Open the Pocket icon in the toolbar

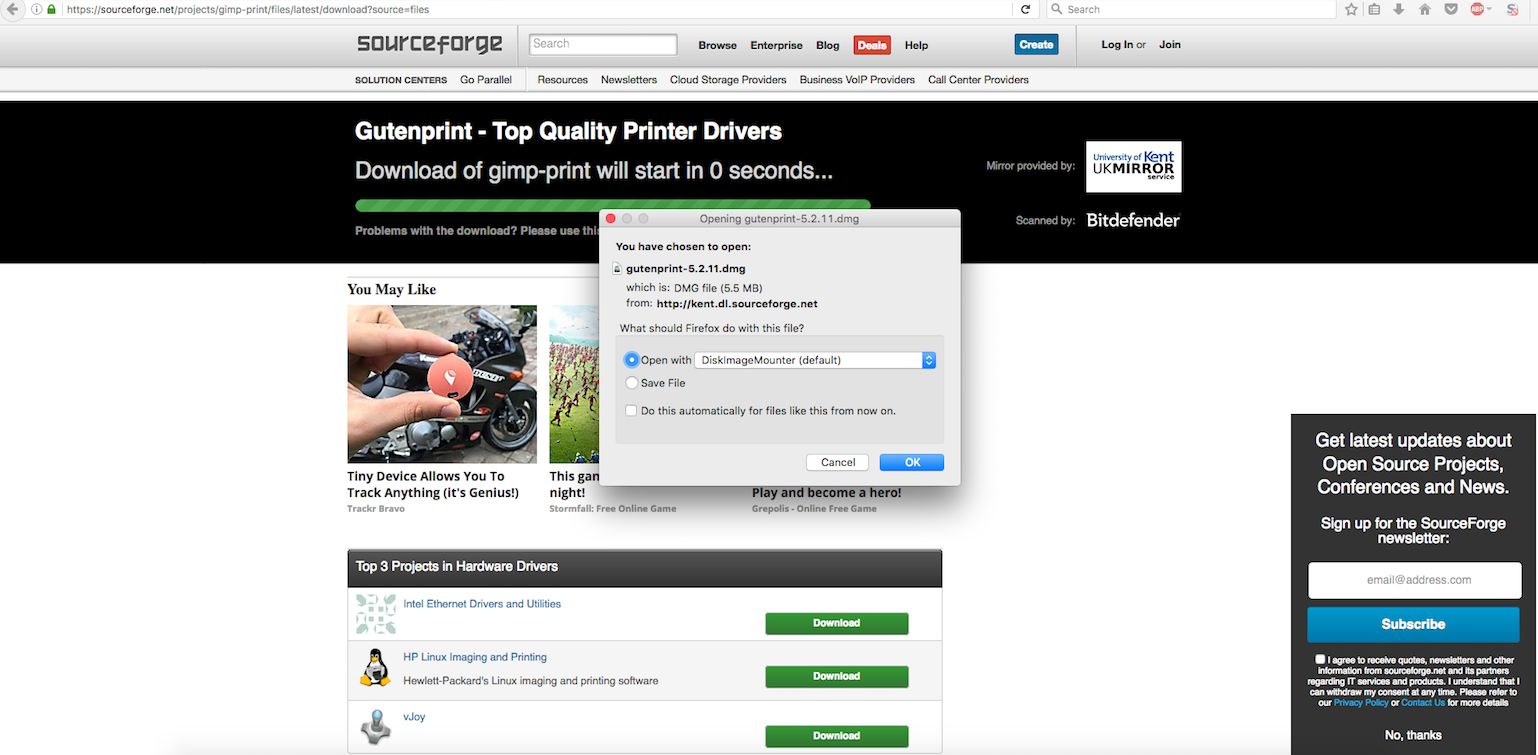1450,9
